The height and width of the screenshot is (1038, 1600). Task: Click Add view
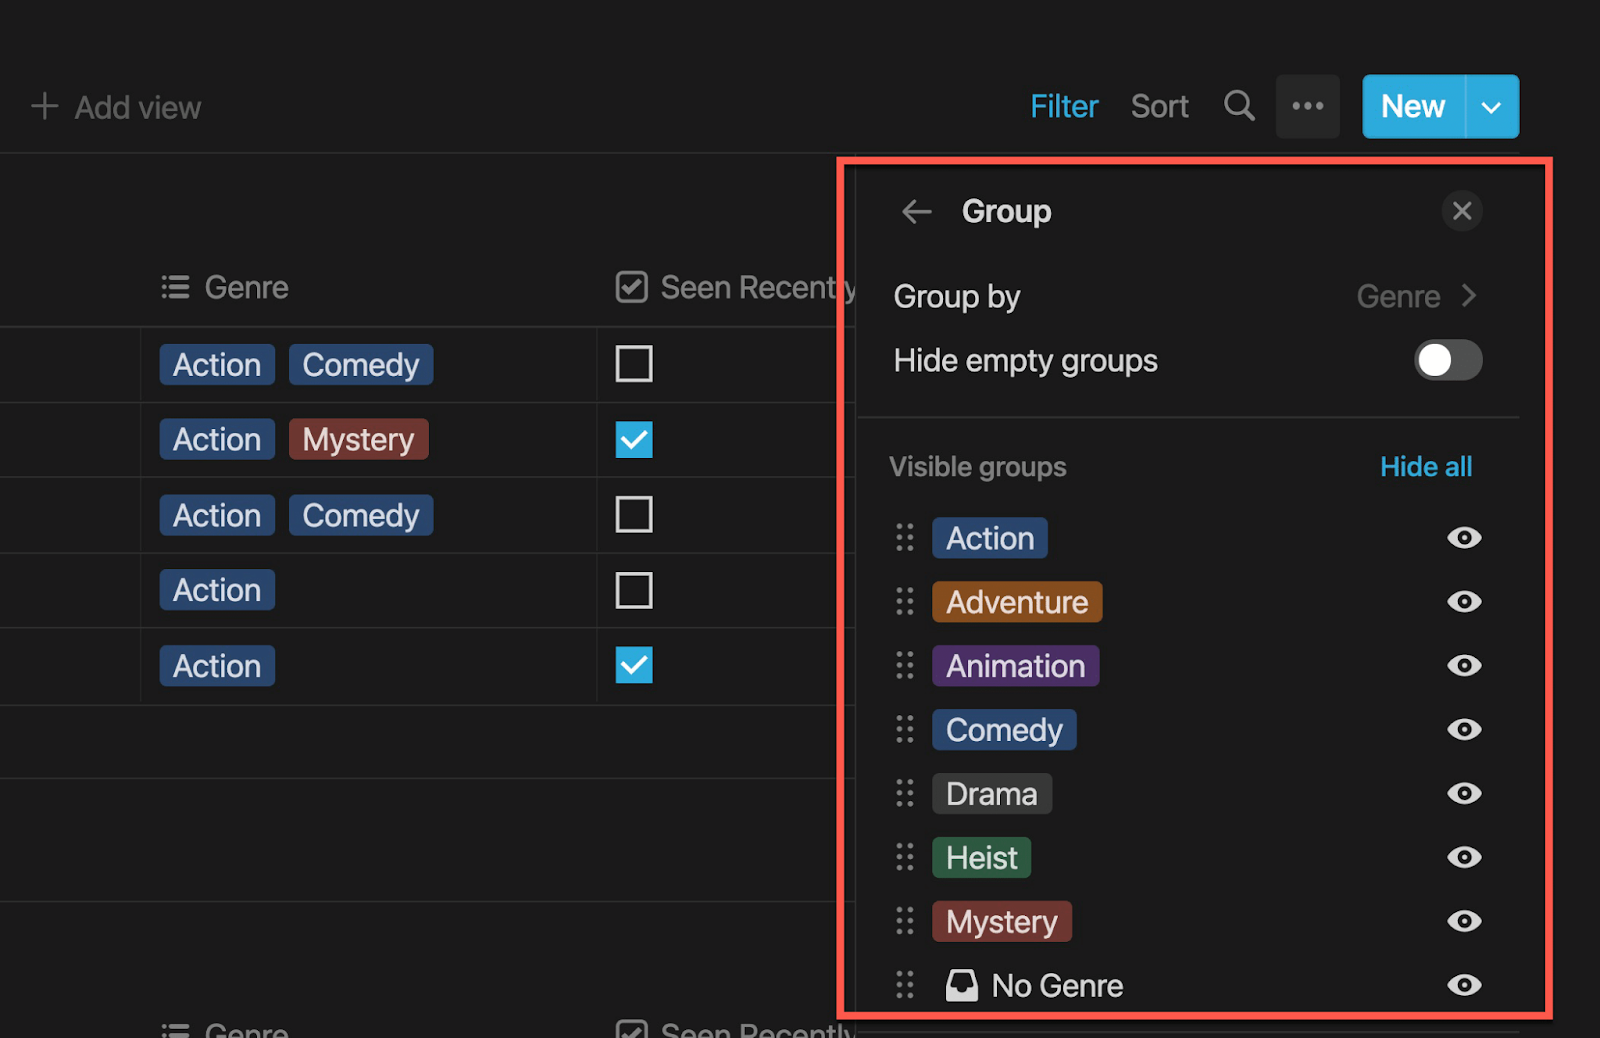116,107
